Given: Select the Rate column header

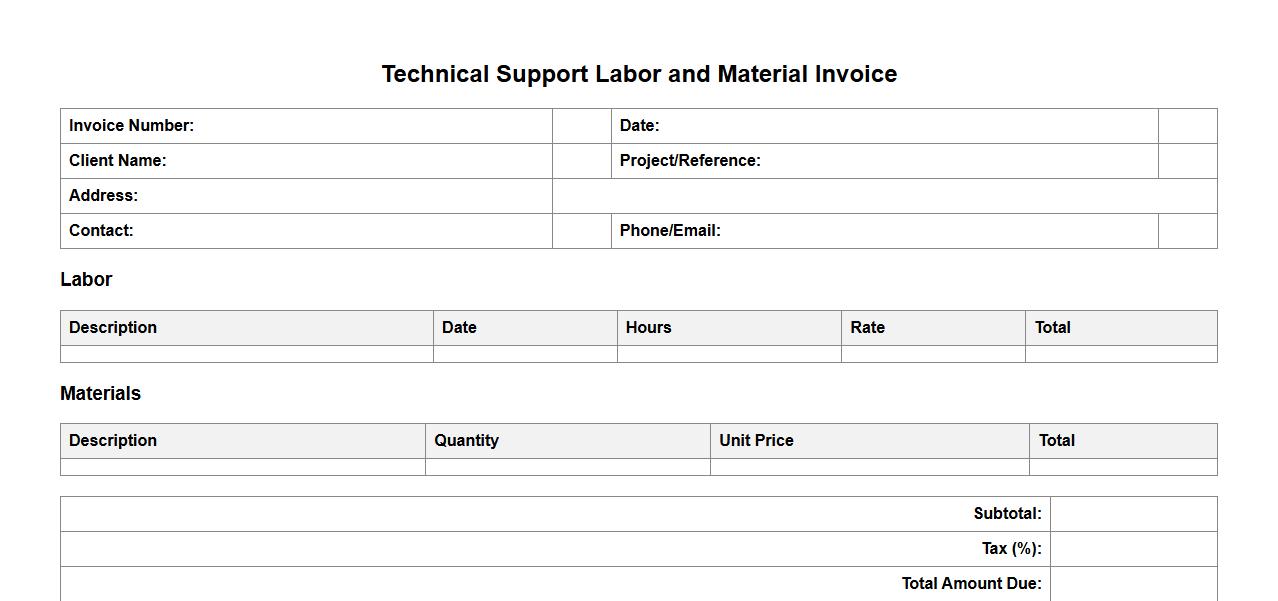Looking at the screenshot, I should point(868,328).
